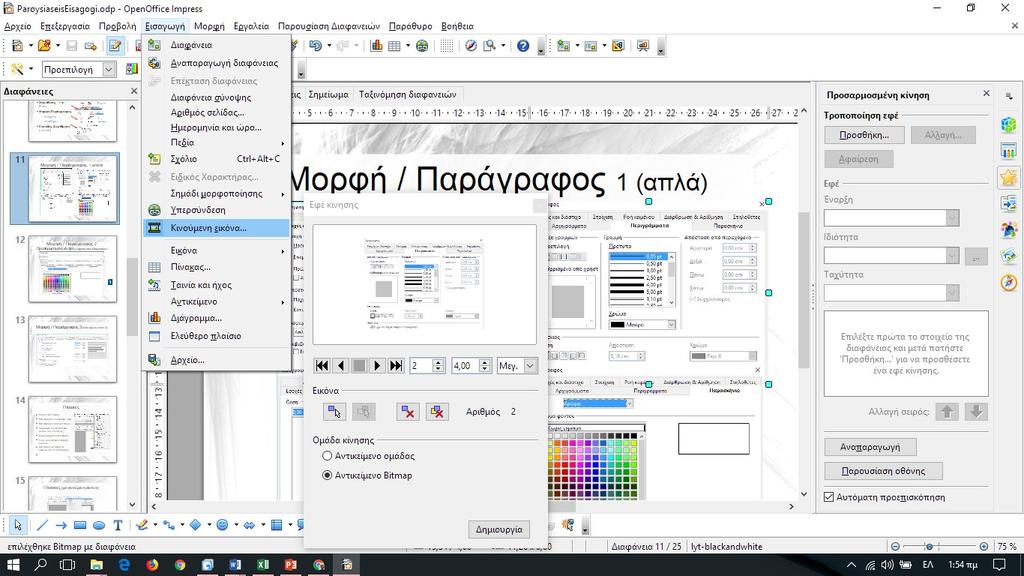This screenshot has height=576, width=1024.
Task: Open Παρουσίαση Διαφανειών menu
Action: click(x=328, y=26)
